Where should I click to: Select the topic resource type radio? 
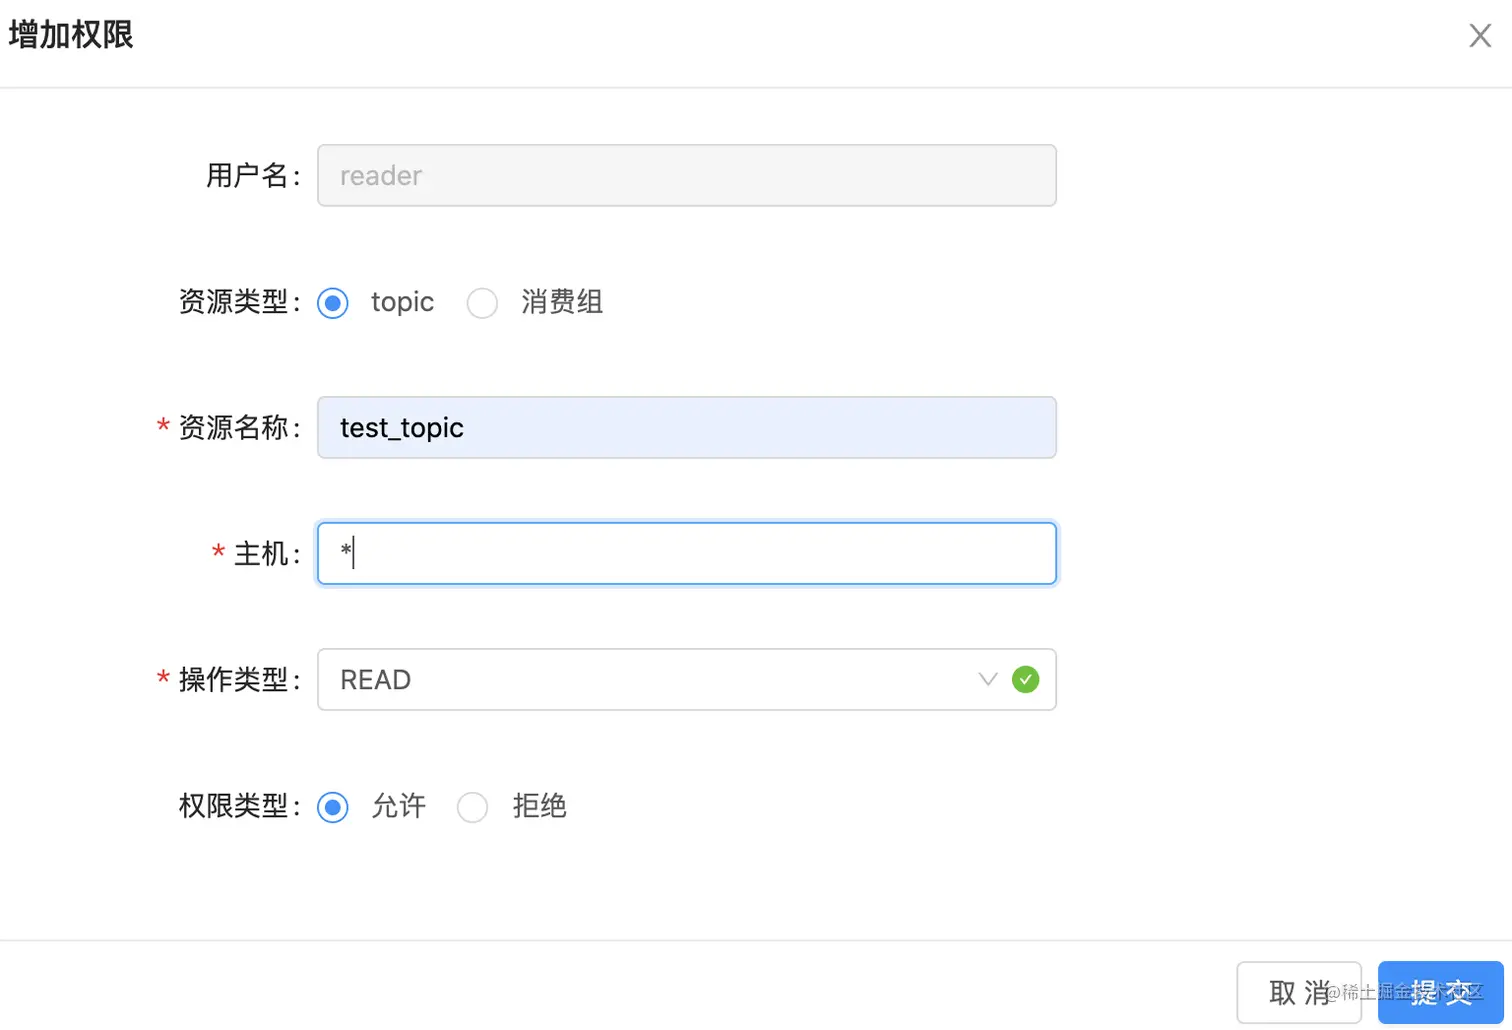(332, 302)
